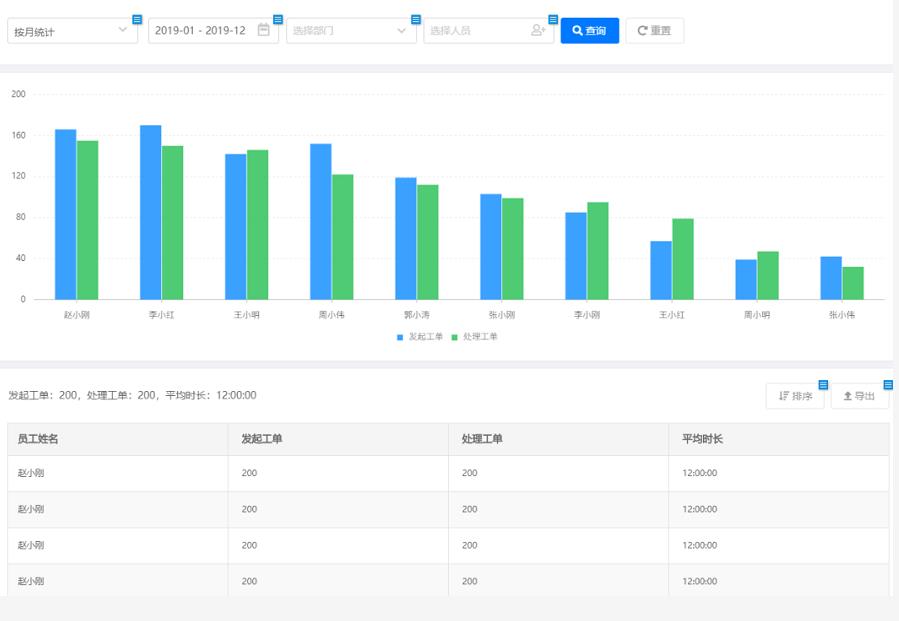Click the calendar icon in date range field
Viewport: 899px width, 621px height.
click(x=264, y=30)
